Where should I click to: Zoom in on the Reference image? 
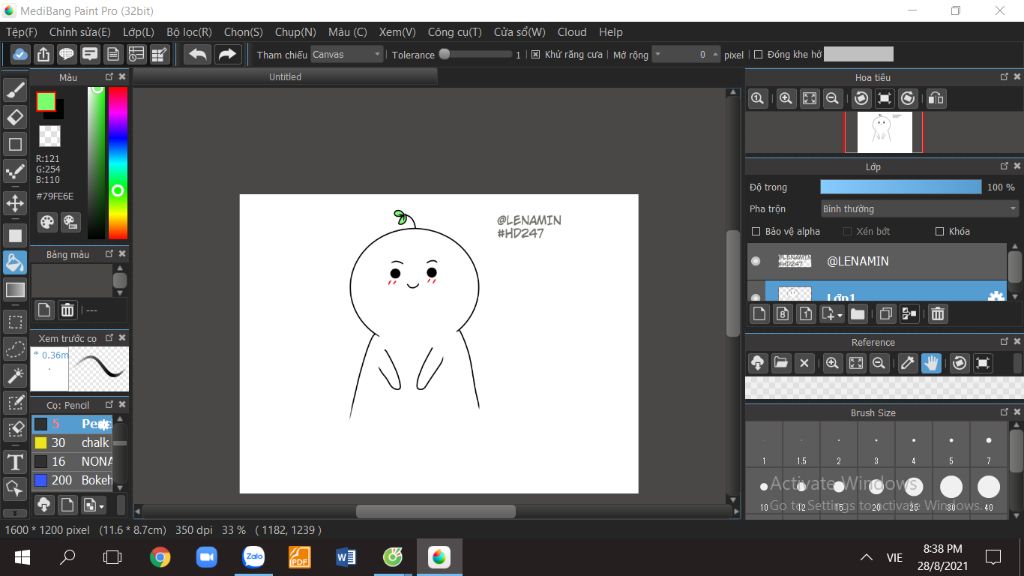[x=832, y=363]
